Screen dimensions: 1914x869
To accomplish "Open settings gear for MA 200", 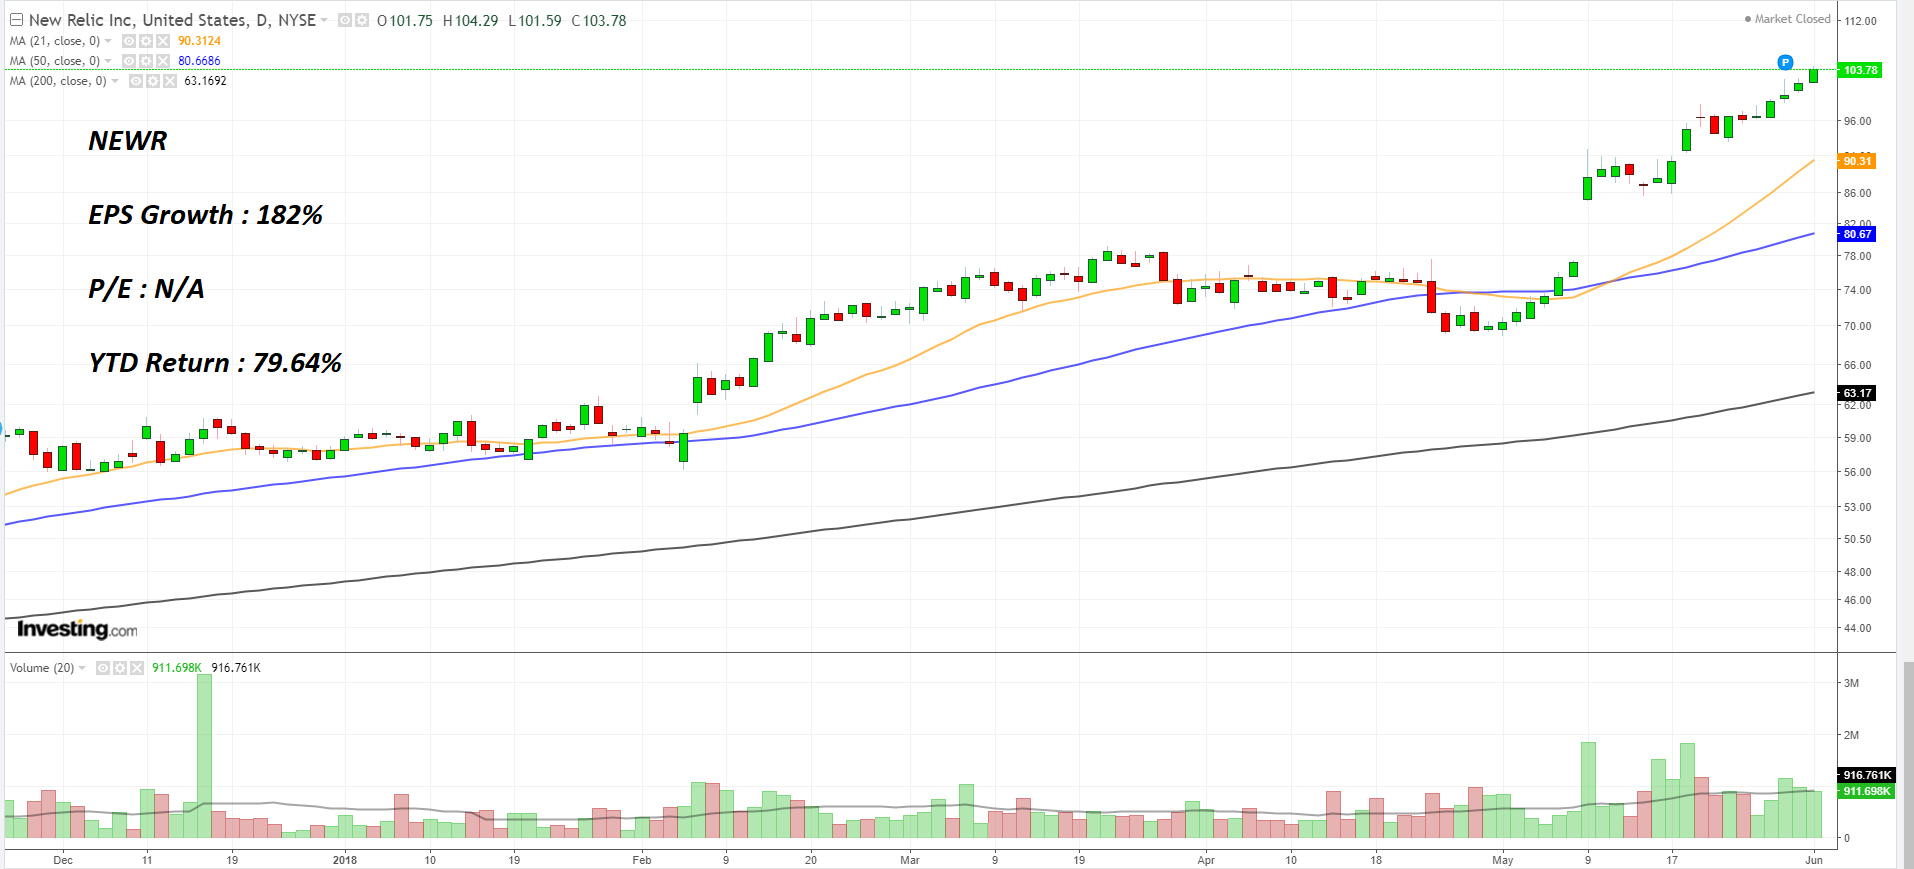I will click(153, 81).
